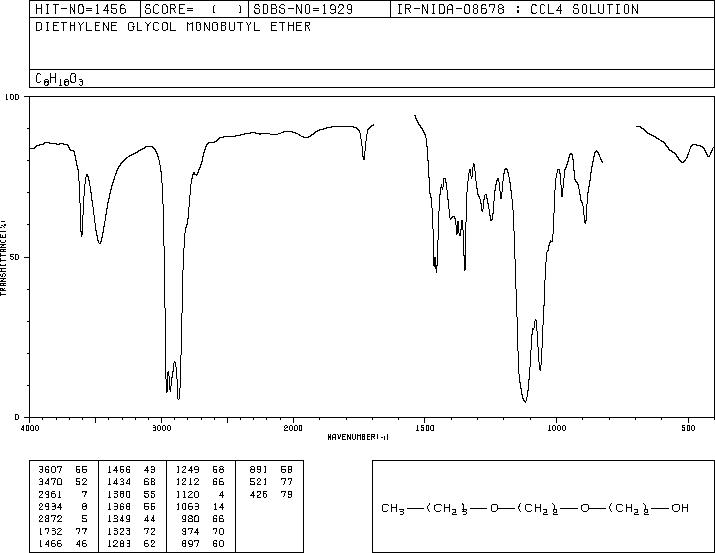The height and width of the screenshot is (553, 715).
Task: Select peak table entry 3470
Action: [50, 482]
